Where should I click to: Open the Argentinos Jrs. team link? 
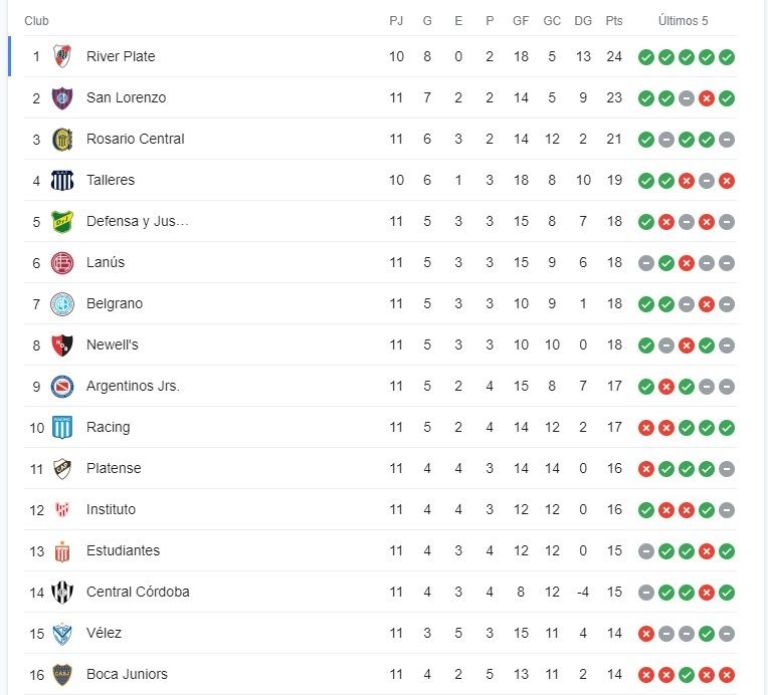(133, 386)
